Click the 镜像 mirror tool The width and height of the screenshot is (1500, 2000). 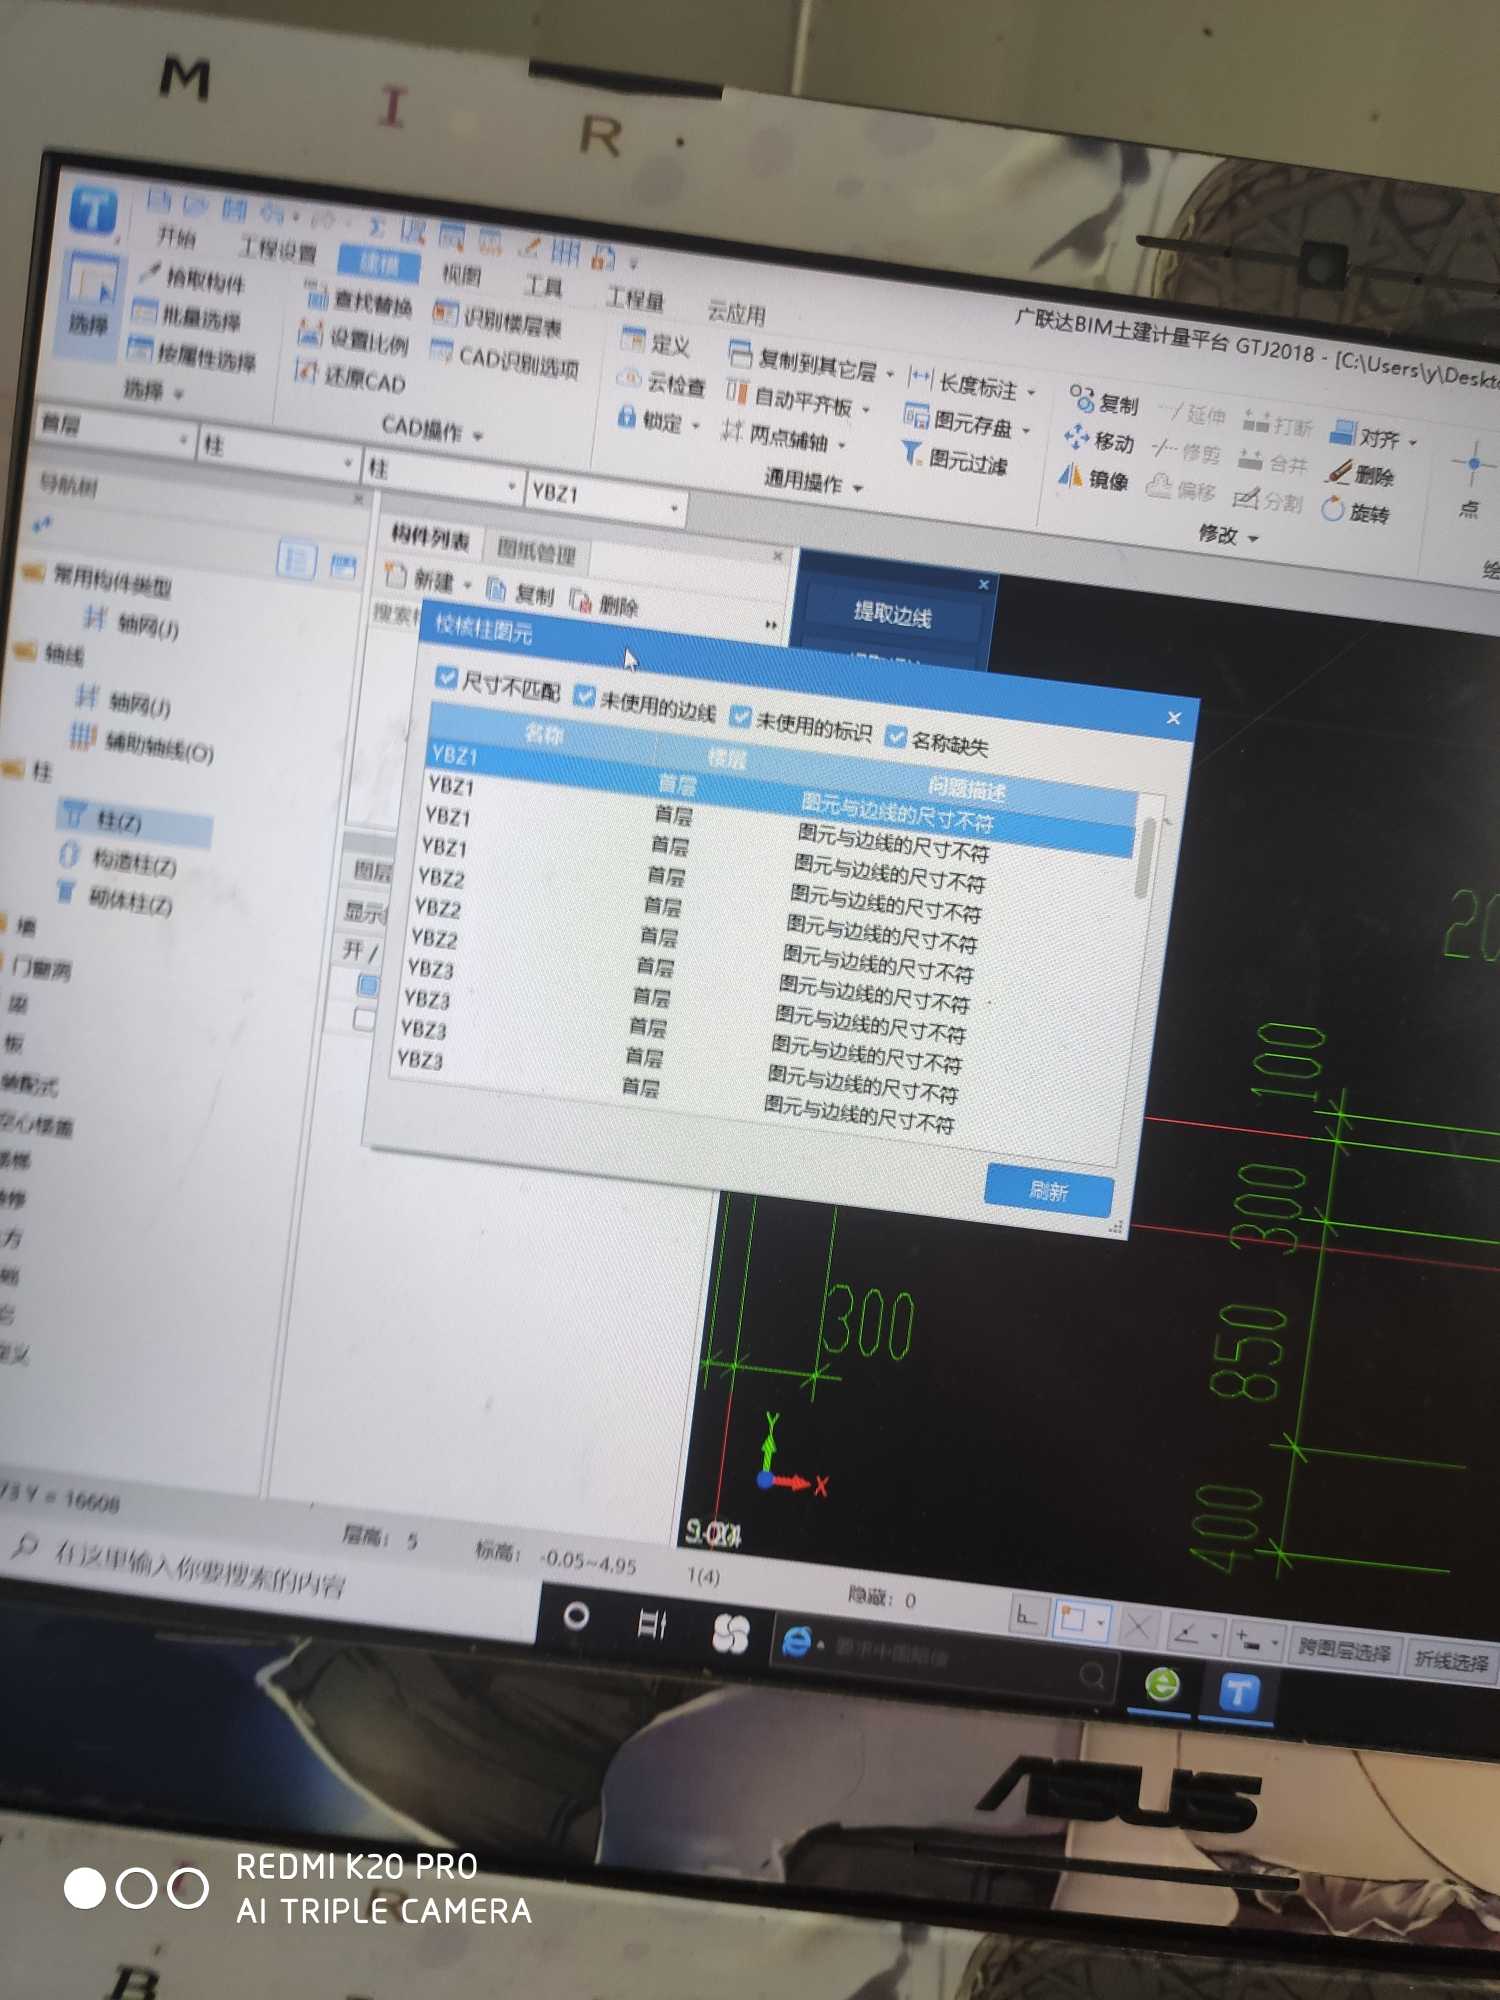pyautogui.click(x=1092, y=478)
